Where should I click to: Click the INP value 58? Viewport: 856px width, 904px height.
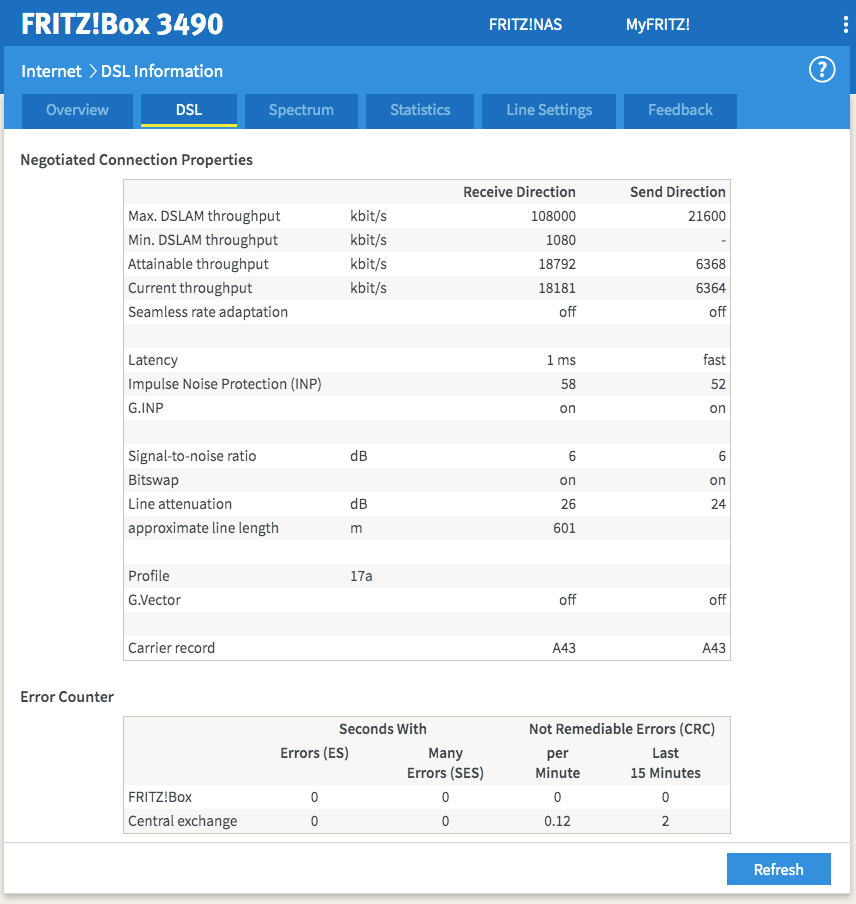coord(568,384)
